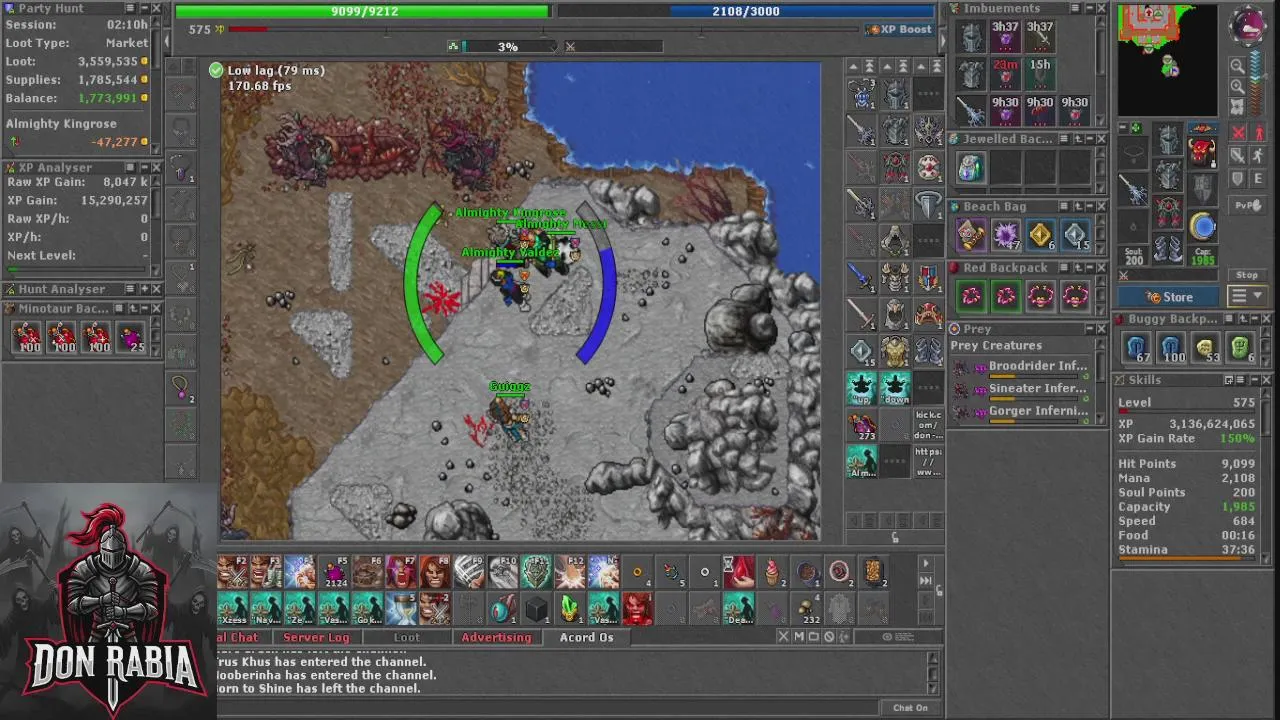Expand the Hunt Analyser panel
Viewport: 1280px width, 720px height.
tap(143, 289)
